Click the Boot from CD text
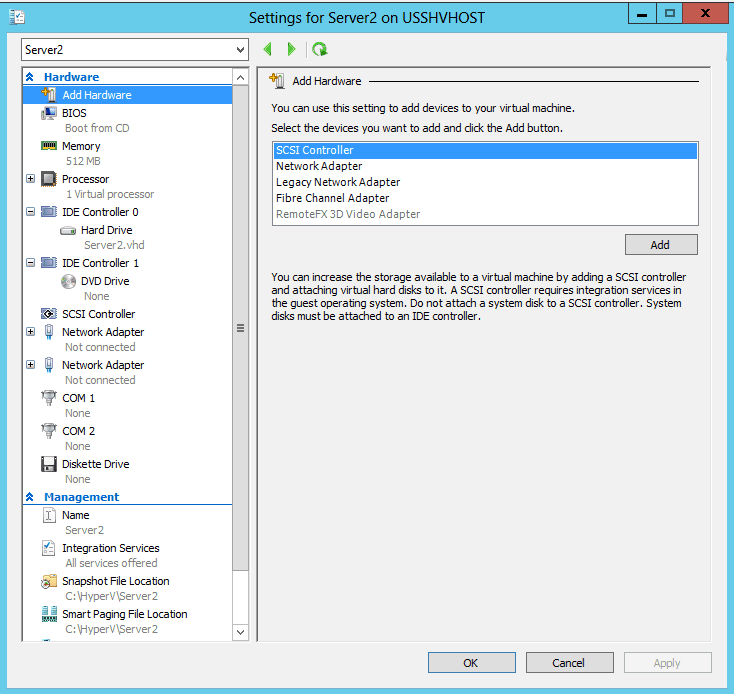734x694 pixels. coord(97,128)
